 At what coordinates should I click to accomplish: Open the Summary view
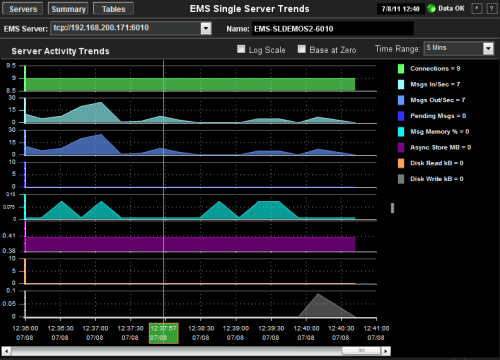click(68, 9)
